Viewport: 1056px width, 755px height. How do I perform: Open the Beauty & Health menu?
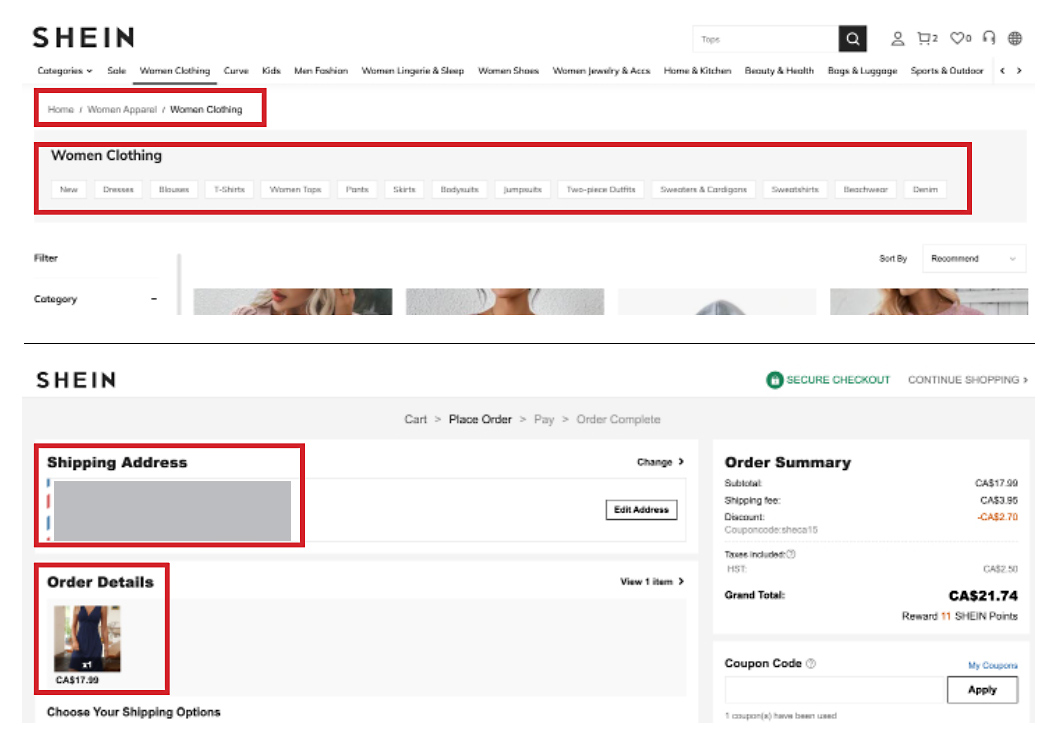(779, 71)
